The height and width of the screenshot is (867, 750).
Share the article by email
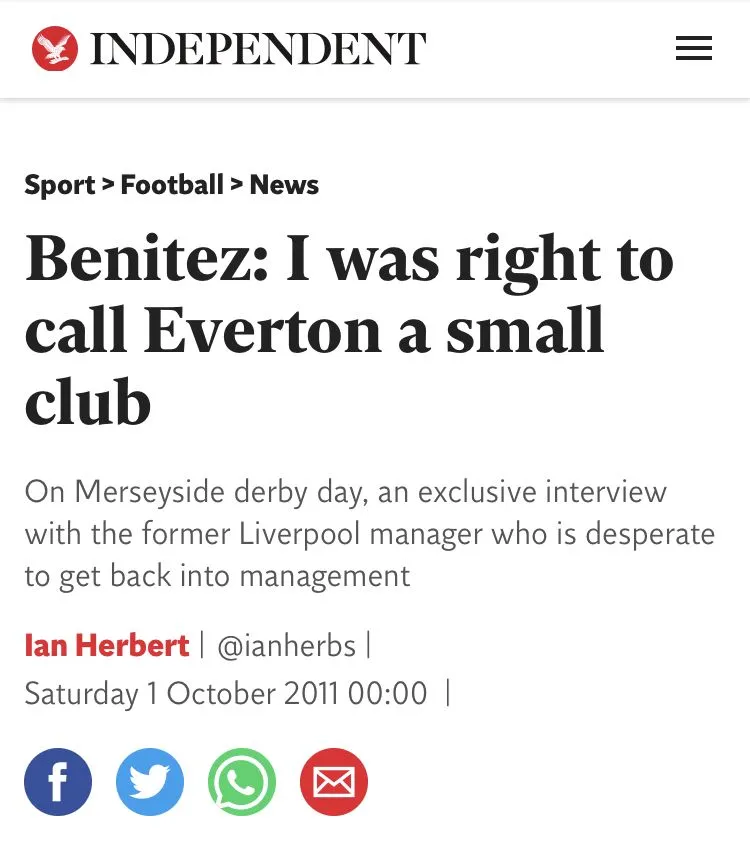coord(334,782)
